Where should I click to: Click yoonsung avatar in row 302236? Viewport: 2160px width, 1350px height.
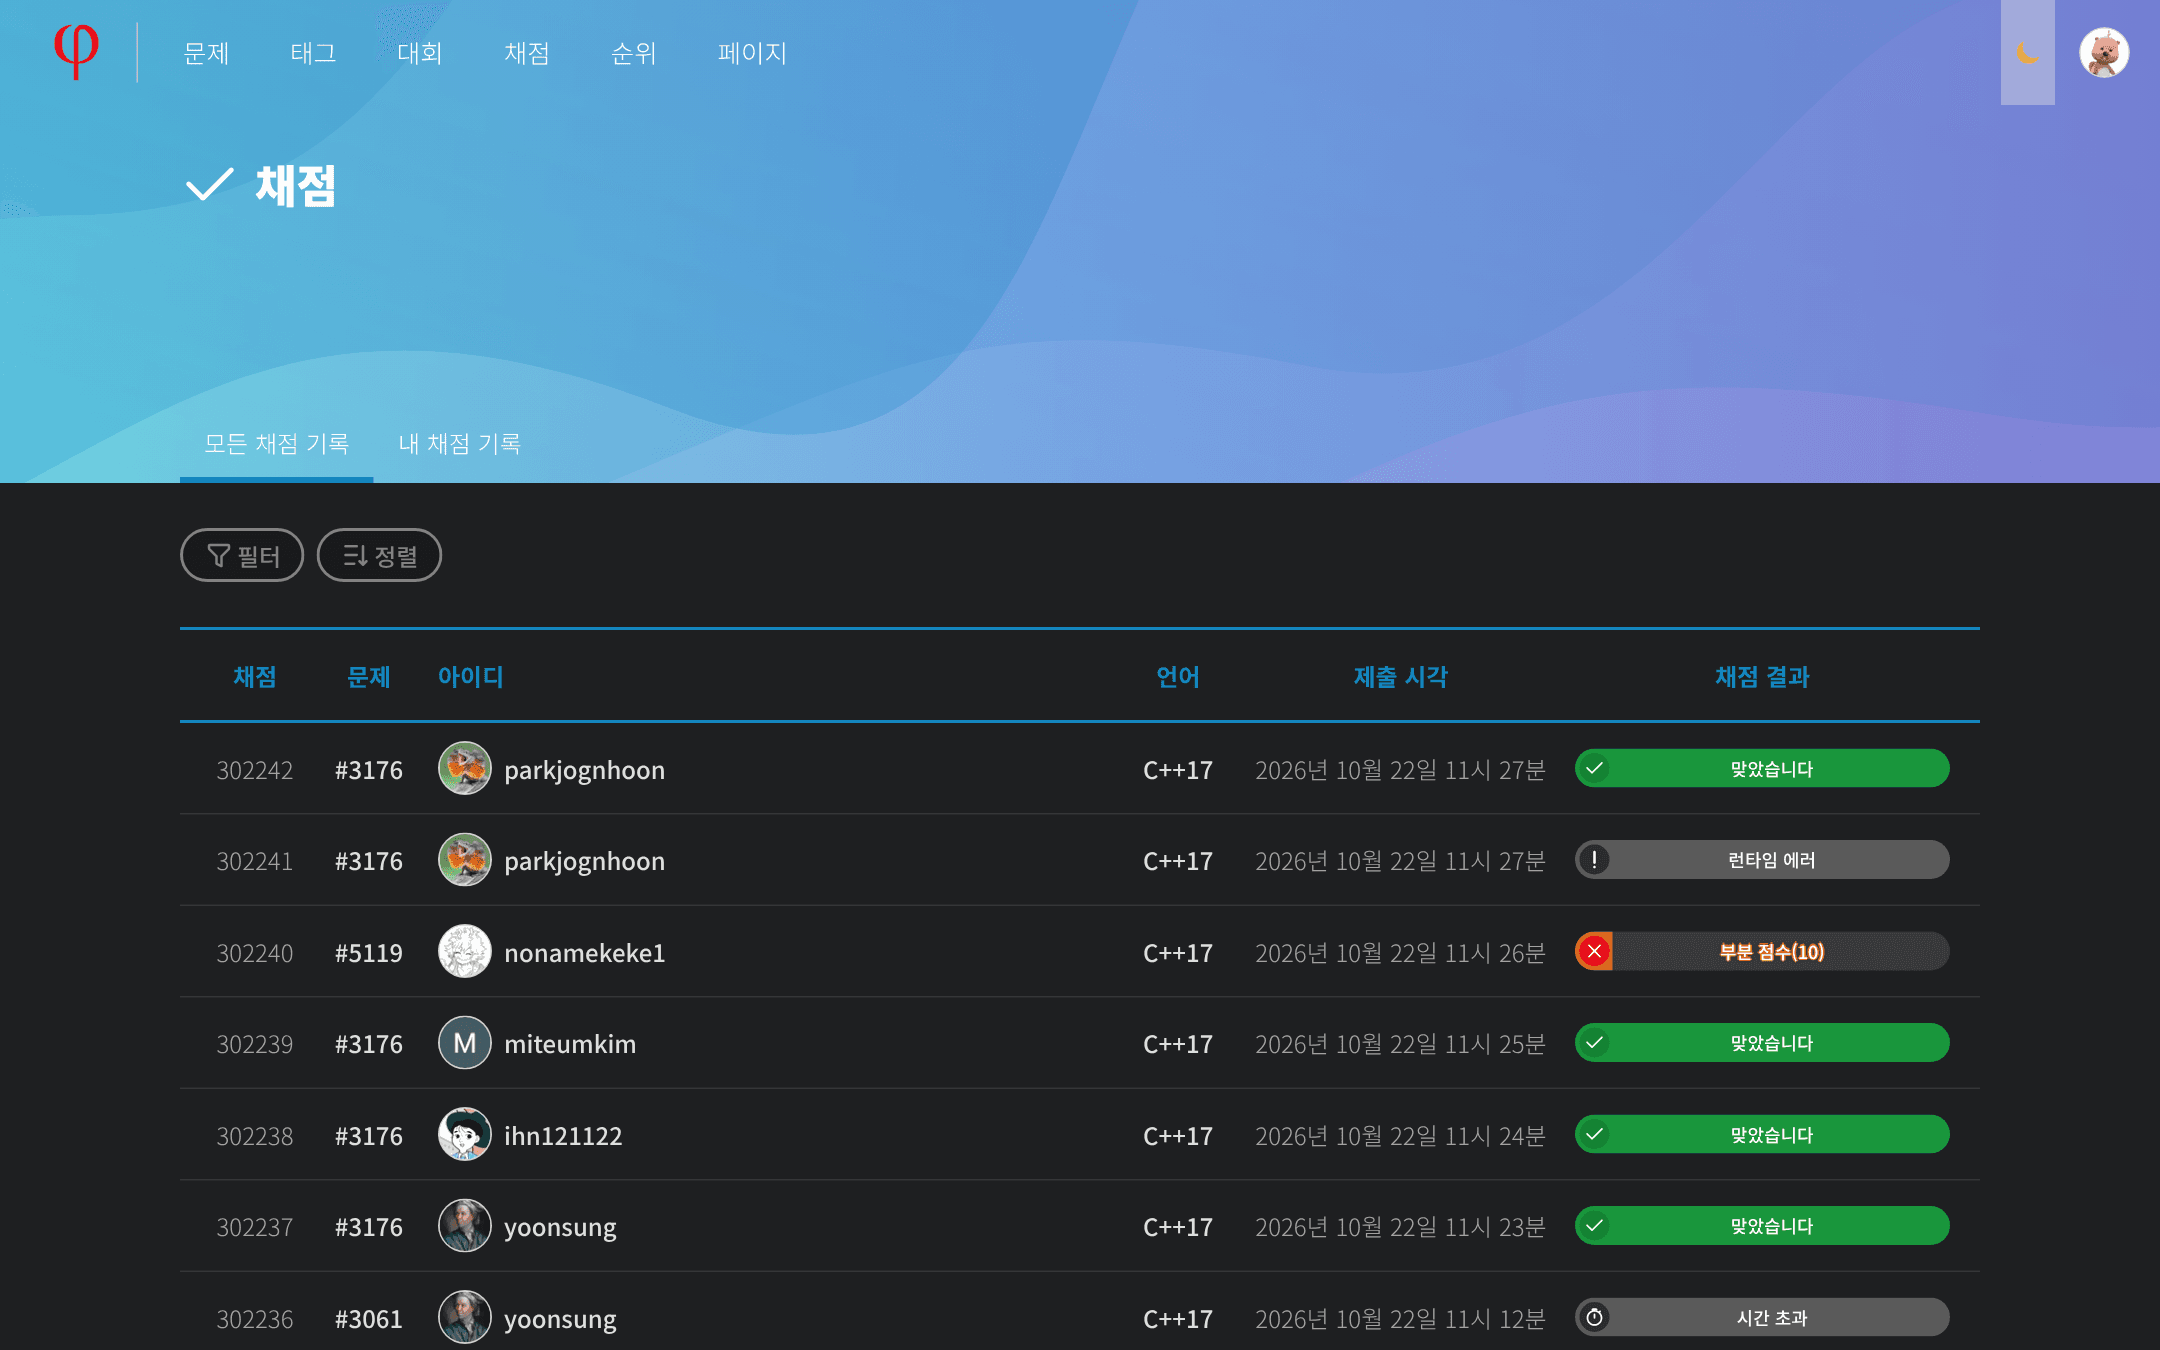pyautogui.click(x=465, y=1317)
